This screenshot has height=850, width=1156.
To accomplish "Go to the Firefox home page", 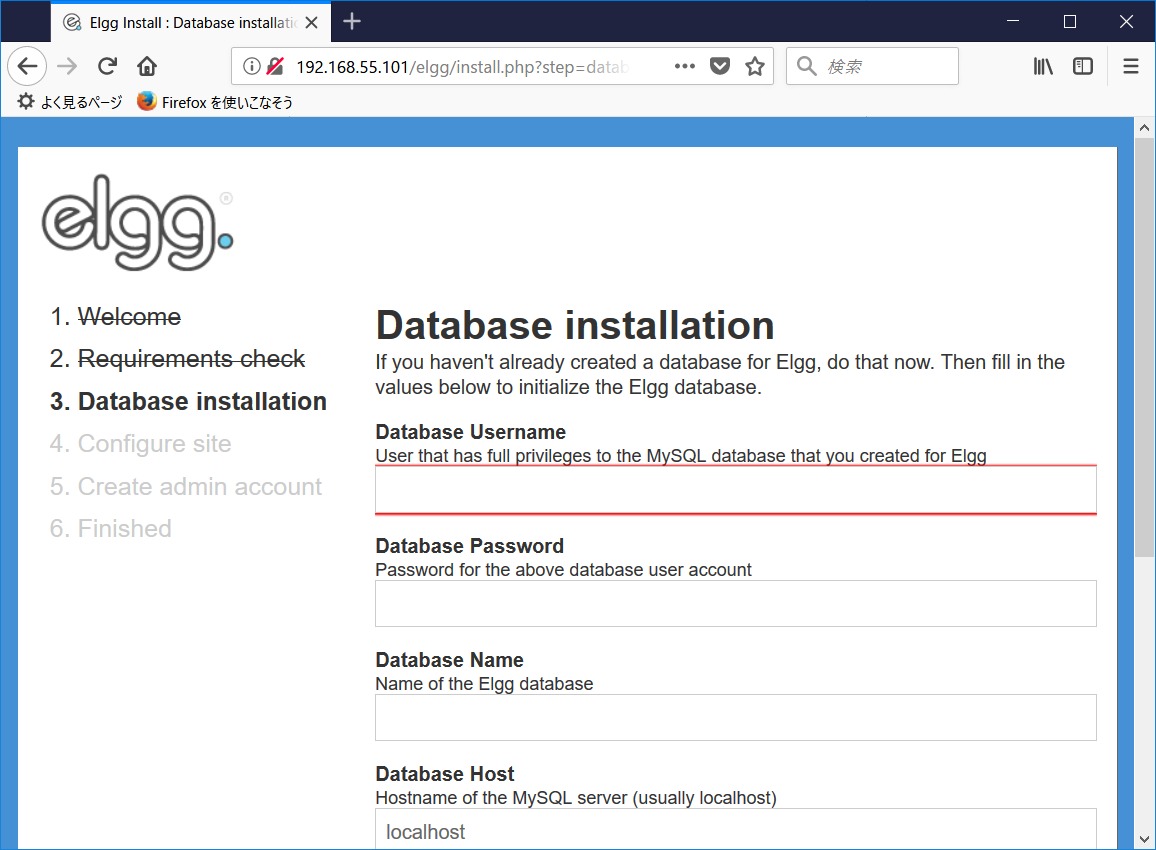I will point(146,66).
